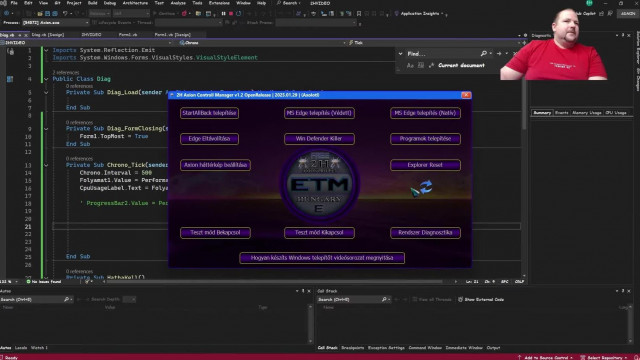Open the Architecture menu
The image size is (640, 360).
[135, 3]
